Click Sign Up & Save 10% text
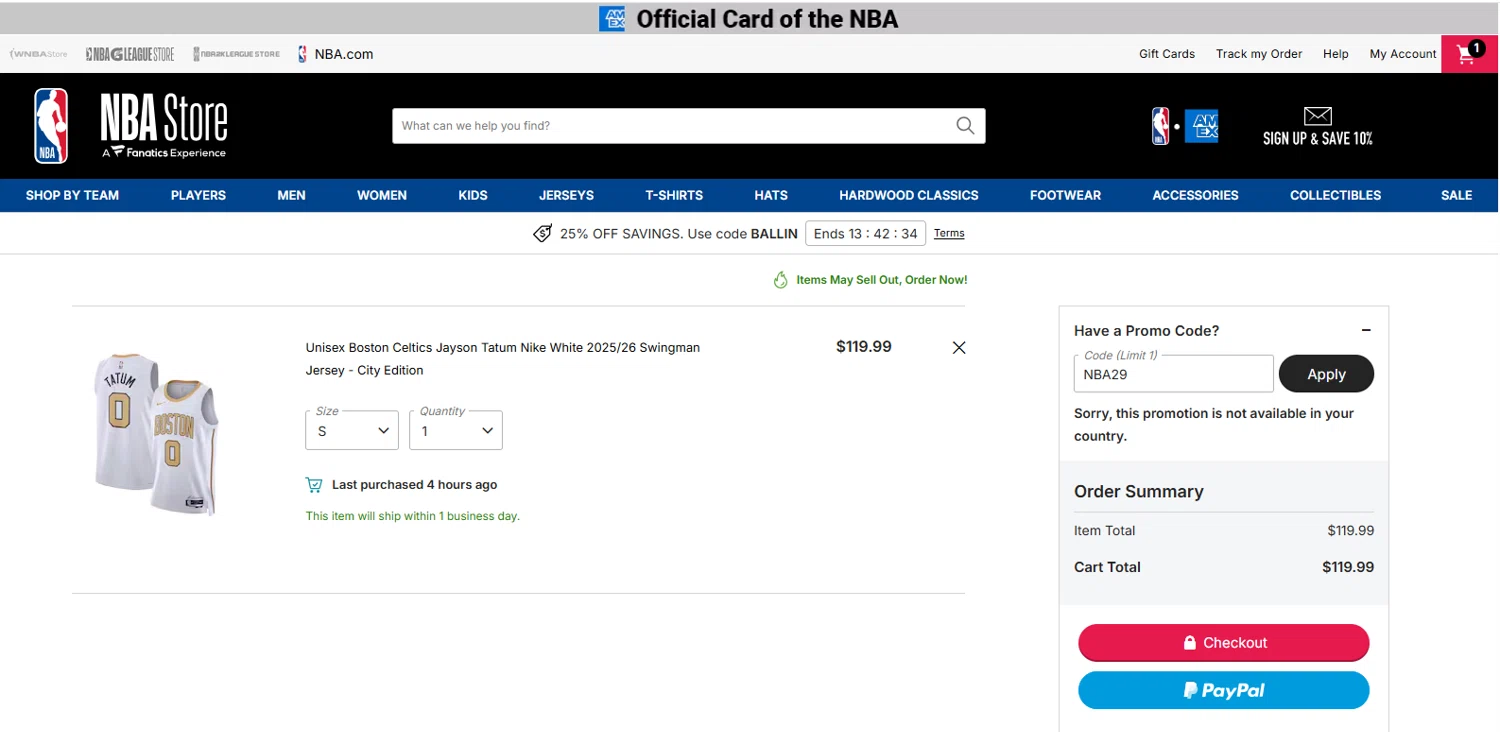Image resolution: width=1500 pixels, height=732 pixels. pos(1318,139)
